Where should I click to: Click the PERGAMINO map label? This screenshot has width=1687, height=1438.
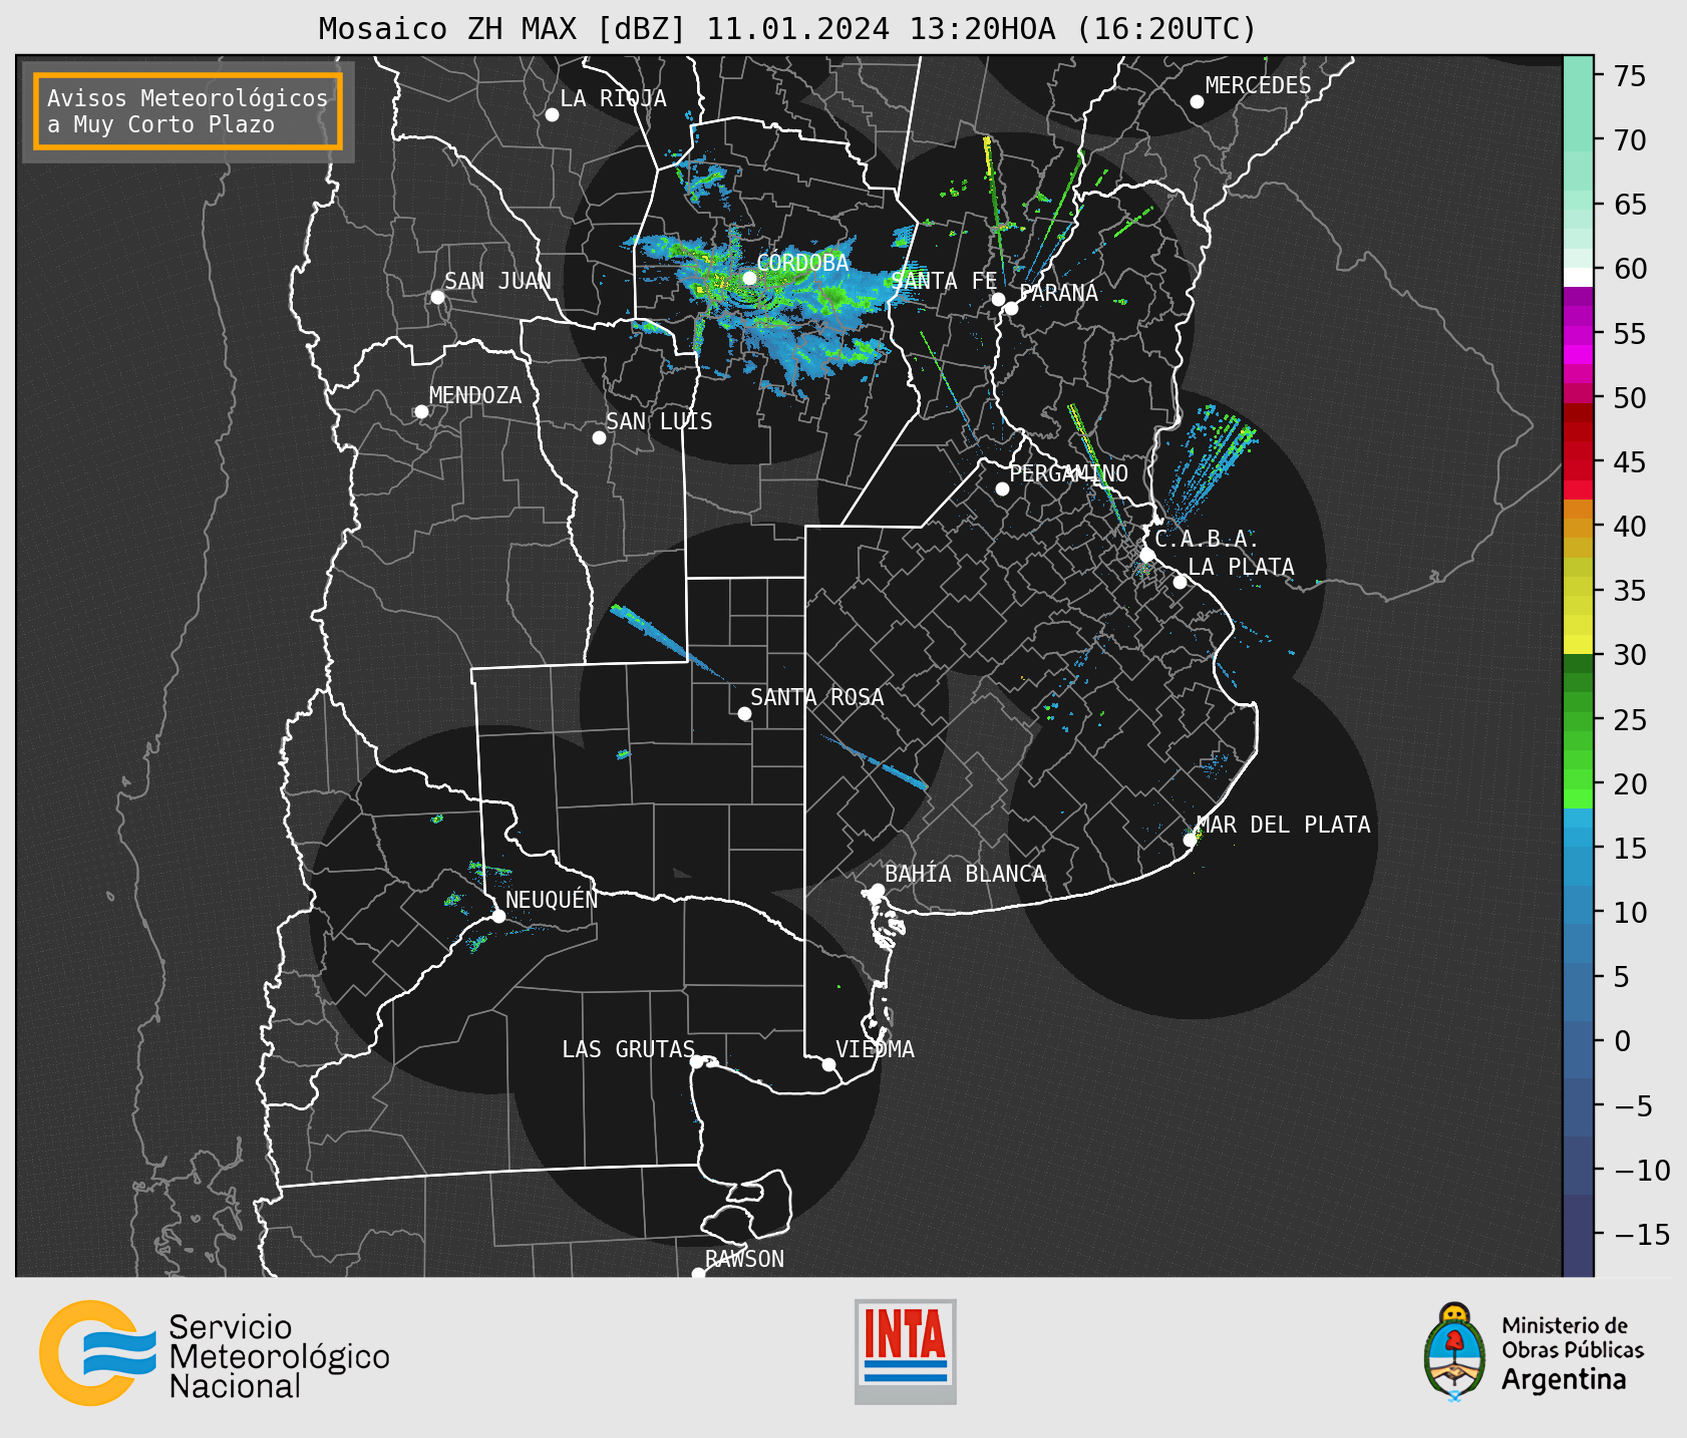[x=1069, y=473]
